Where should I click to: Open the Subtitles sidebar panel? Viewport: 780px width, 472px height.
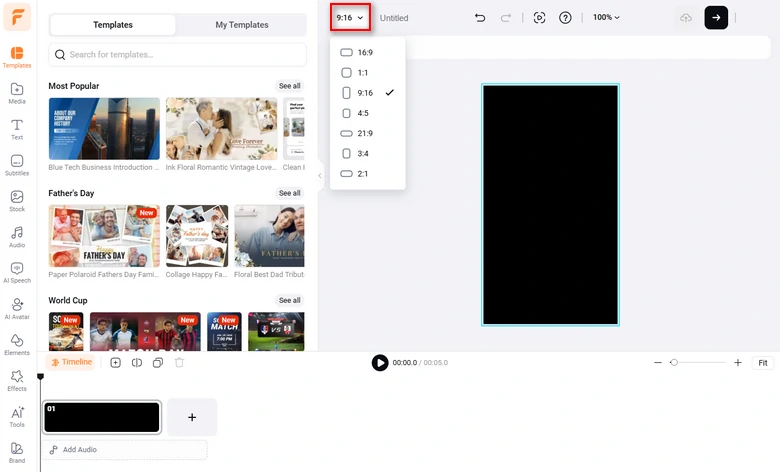coord(17,165)
